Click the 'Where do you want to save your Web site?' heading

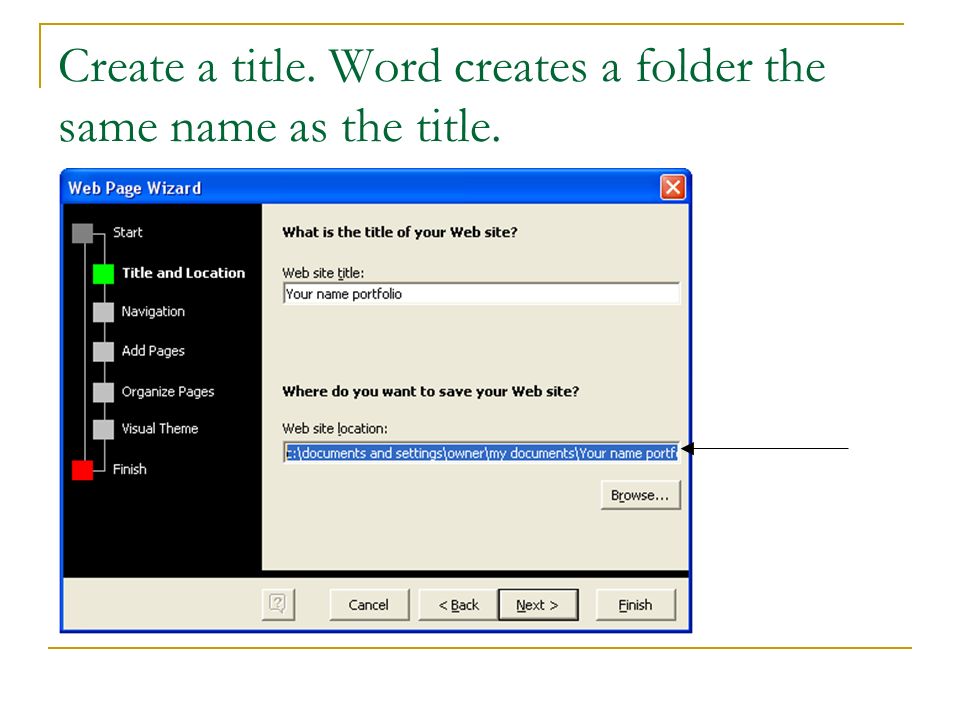tap(430, 392)
